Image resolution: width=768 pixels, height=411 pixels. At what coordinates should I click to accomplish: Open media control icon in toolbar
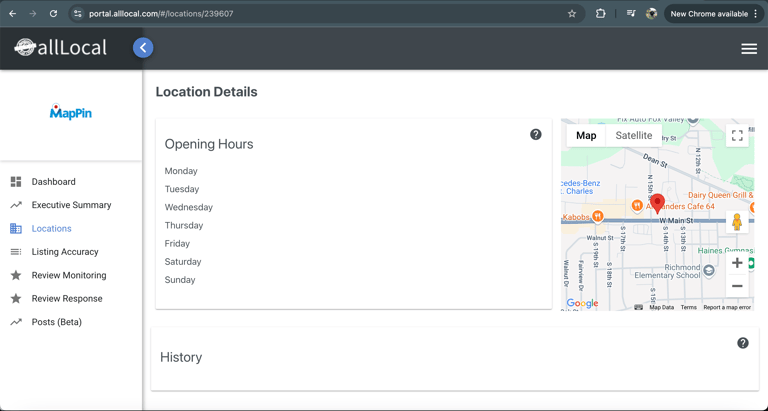[631, 14]
